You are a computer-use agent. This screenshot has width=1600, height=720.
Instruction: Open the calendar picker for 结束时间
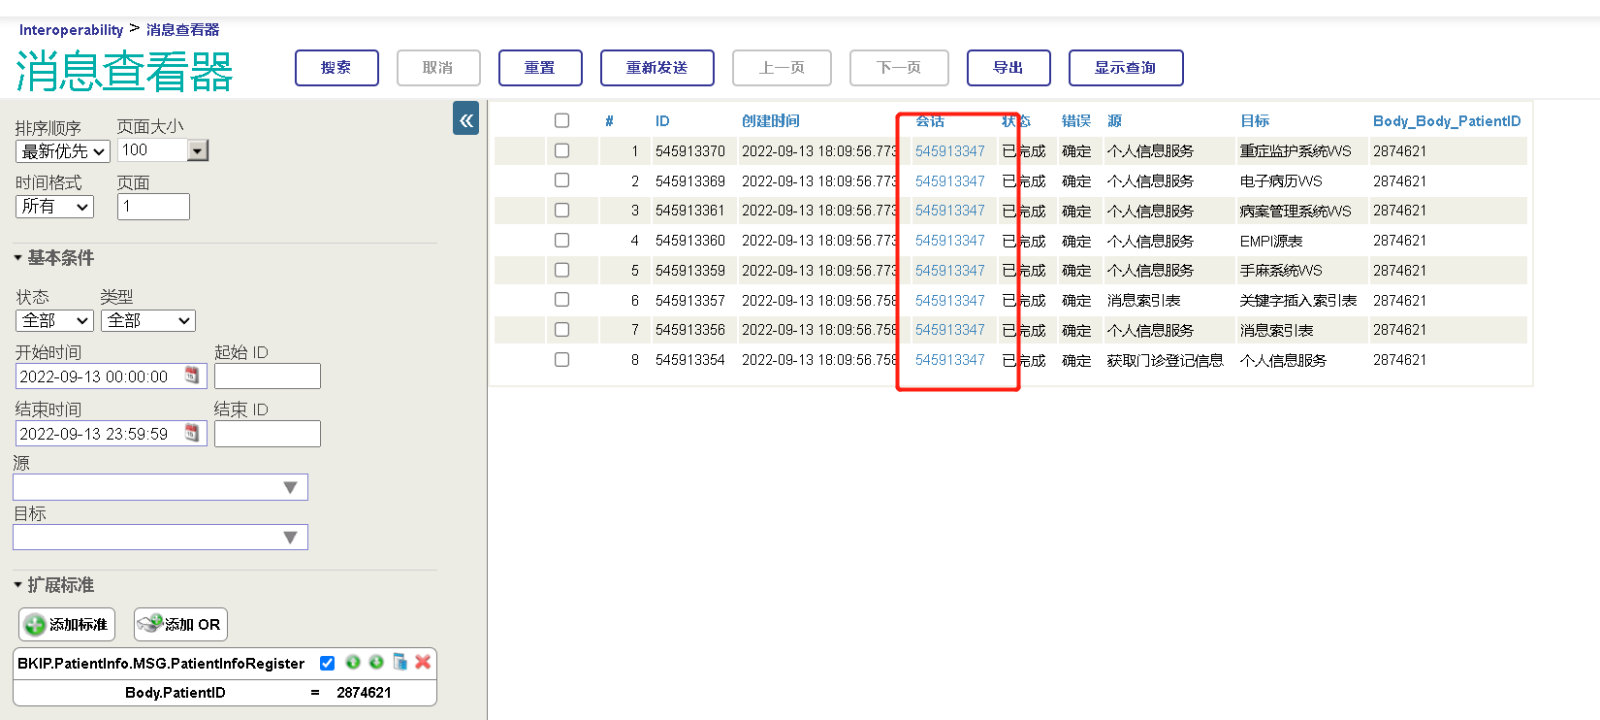pos(192,433)
